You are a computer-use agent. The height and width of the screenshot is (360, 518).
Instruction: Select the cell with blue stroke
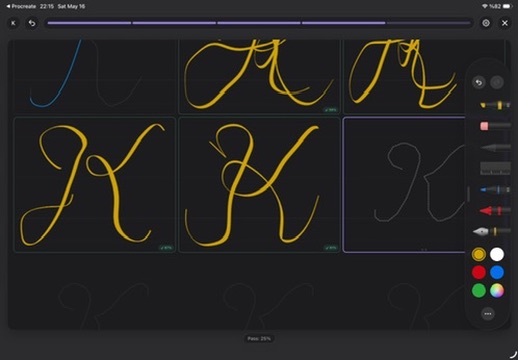(95, 77)
